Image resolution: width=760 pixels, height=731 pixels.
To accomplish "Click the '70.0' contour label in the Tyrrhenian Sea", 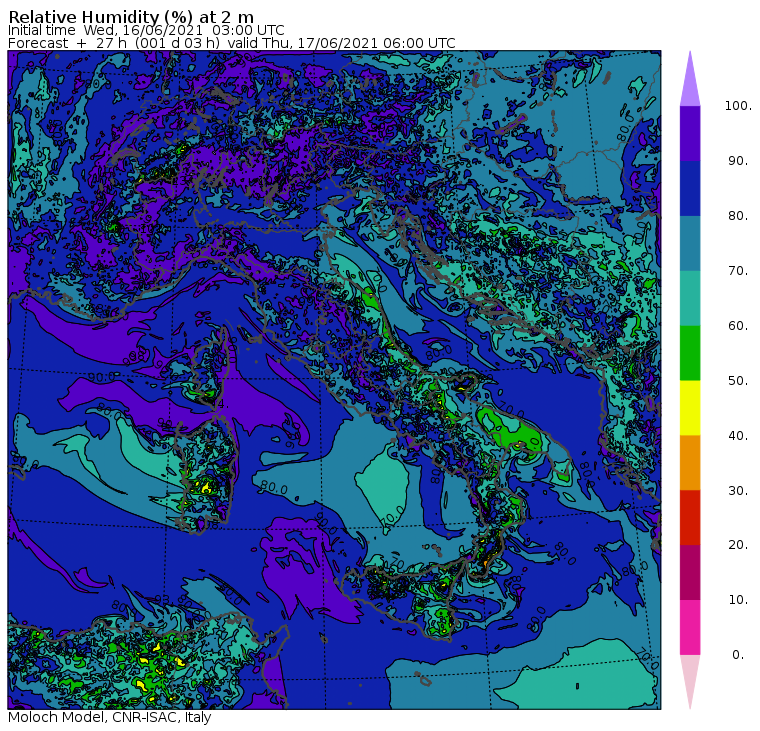I will [394, 517].
